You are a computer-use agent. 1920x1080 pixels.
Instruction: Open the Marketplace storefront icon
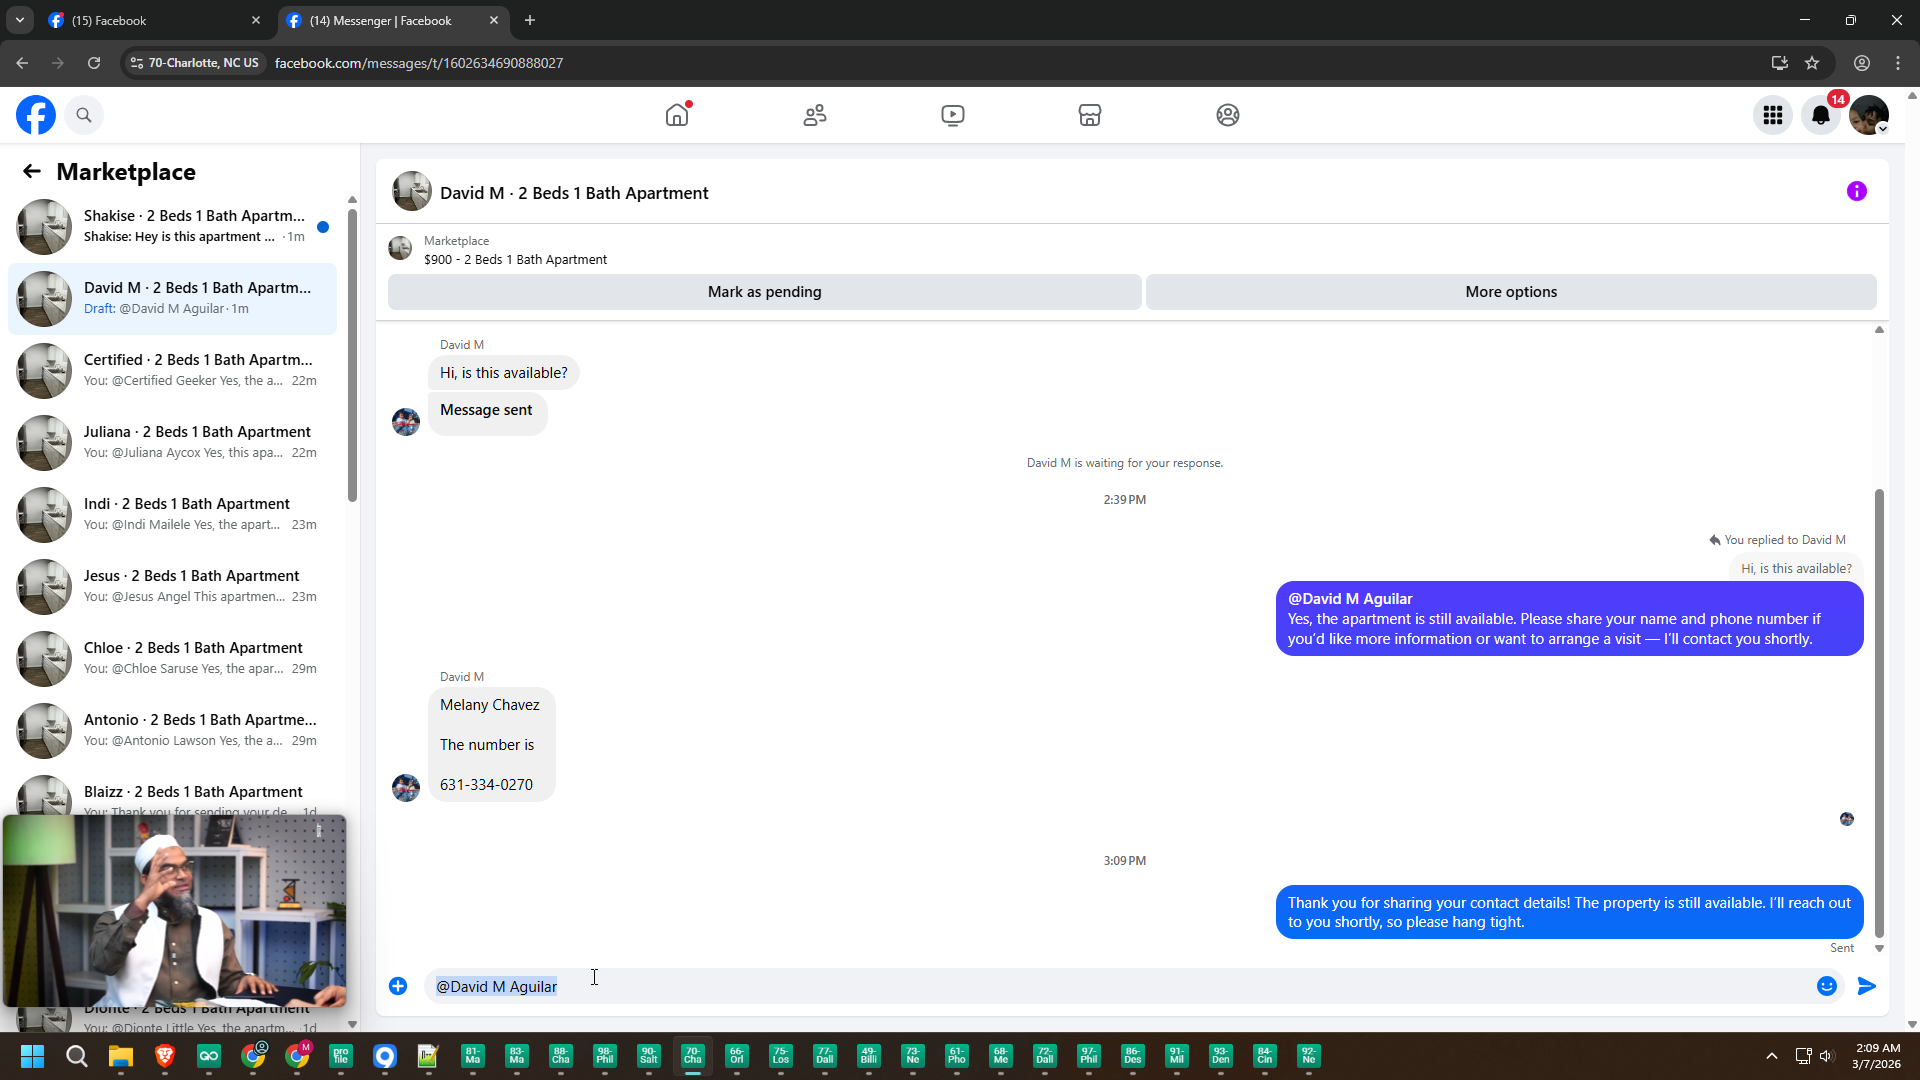click(x=1090, y=115)
